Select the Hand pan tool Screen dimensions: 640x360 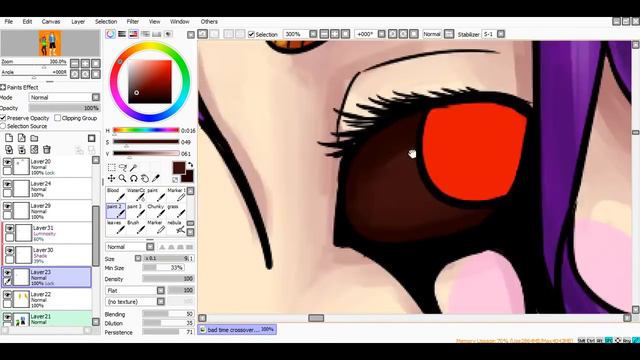pyautogui.click(x=144, y=178)
